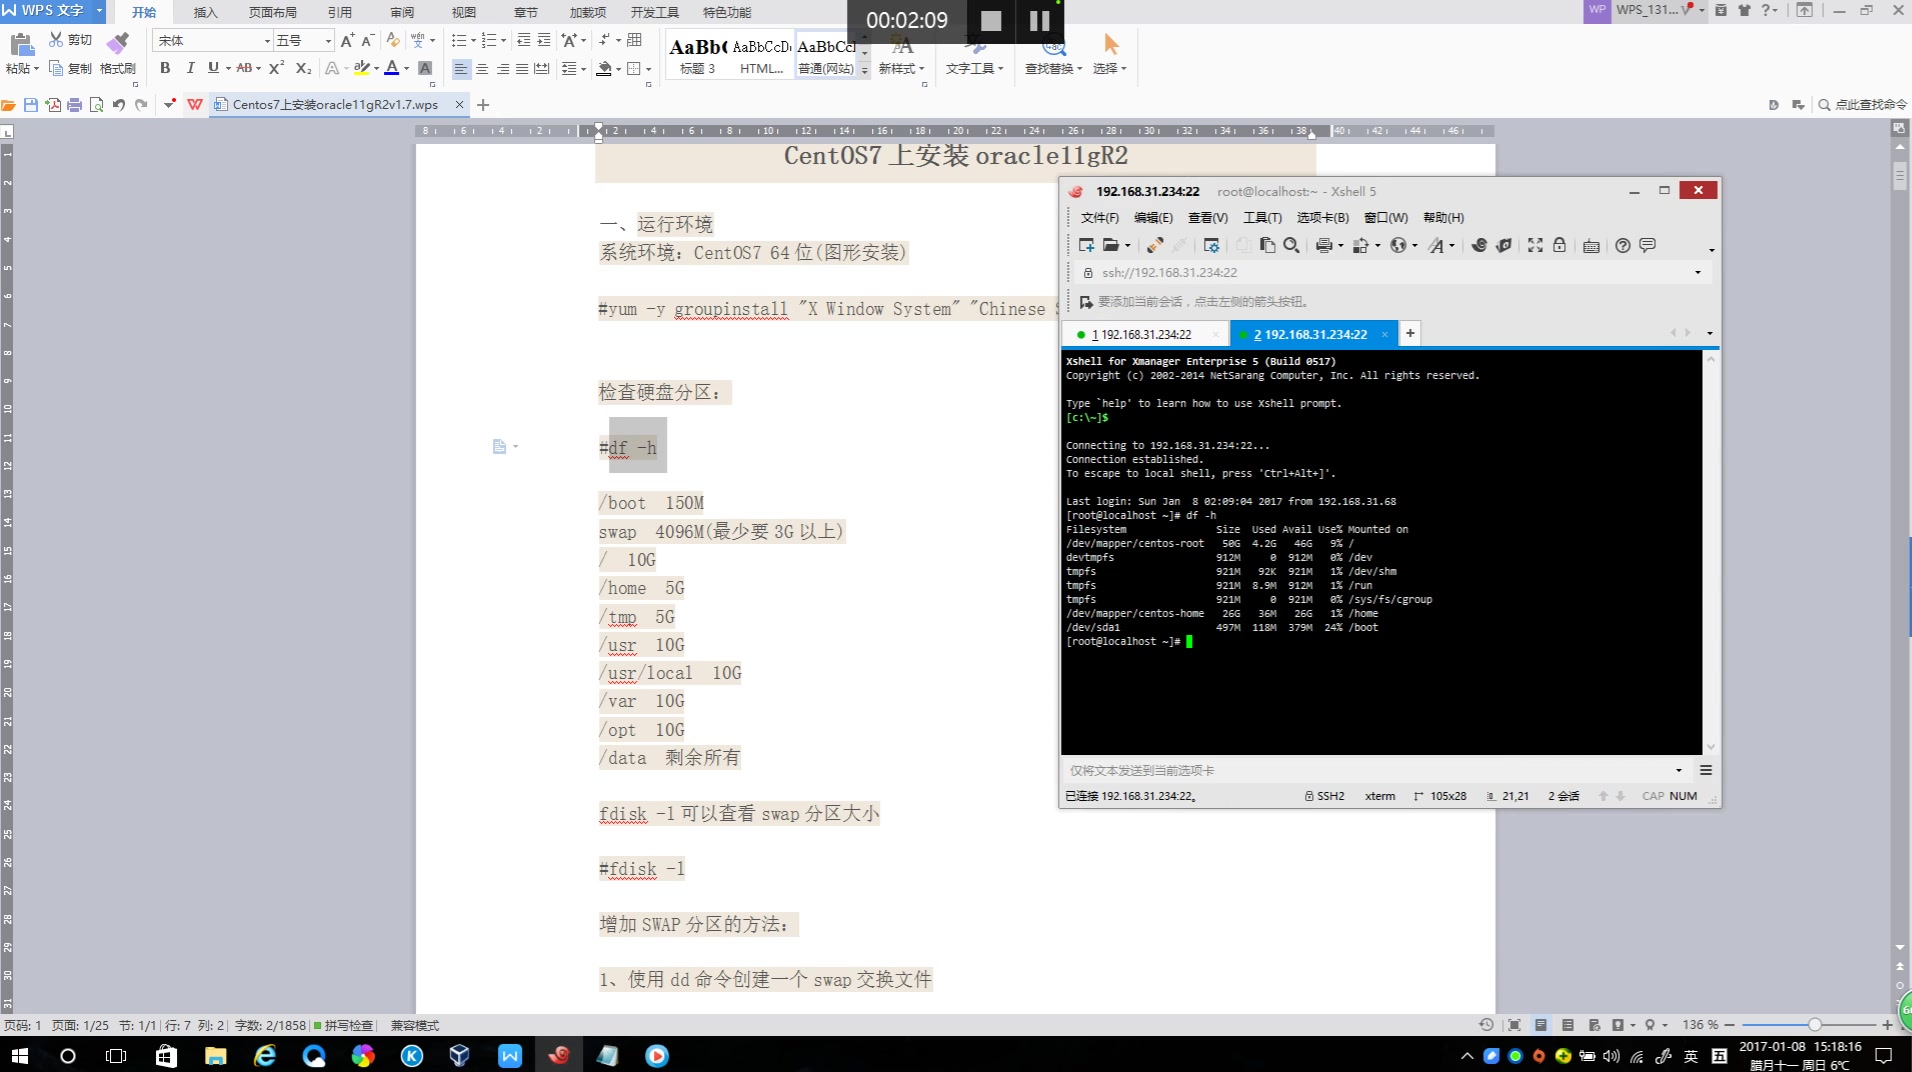Enable left text alignment
Screen dimensions: 1912x1072
pyautogui.click(x=461, y=69)
